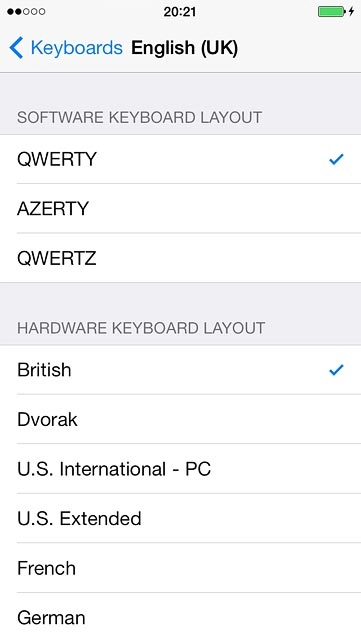361x640 pixels.
Task: Choose U.S. Extended hardware layout
Action: point(180,518)
